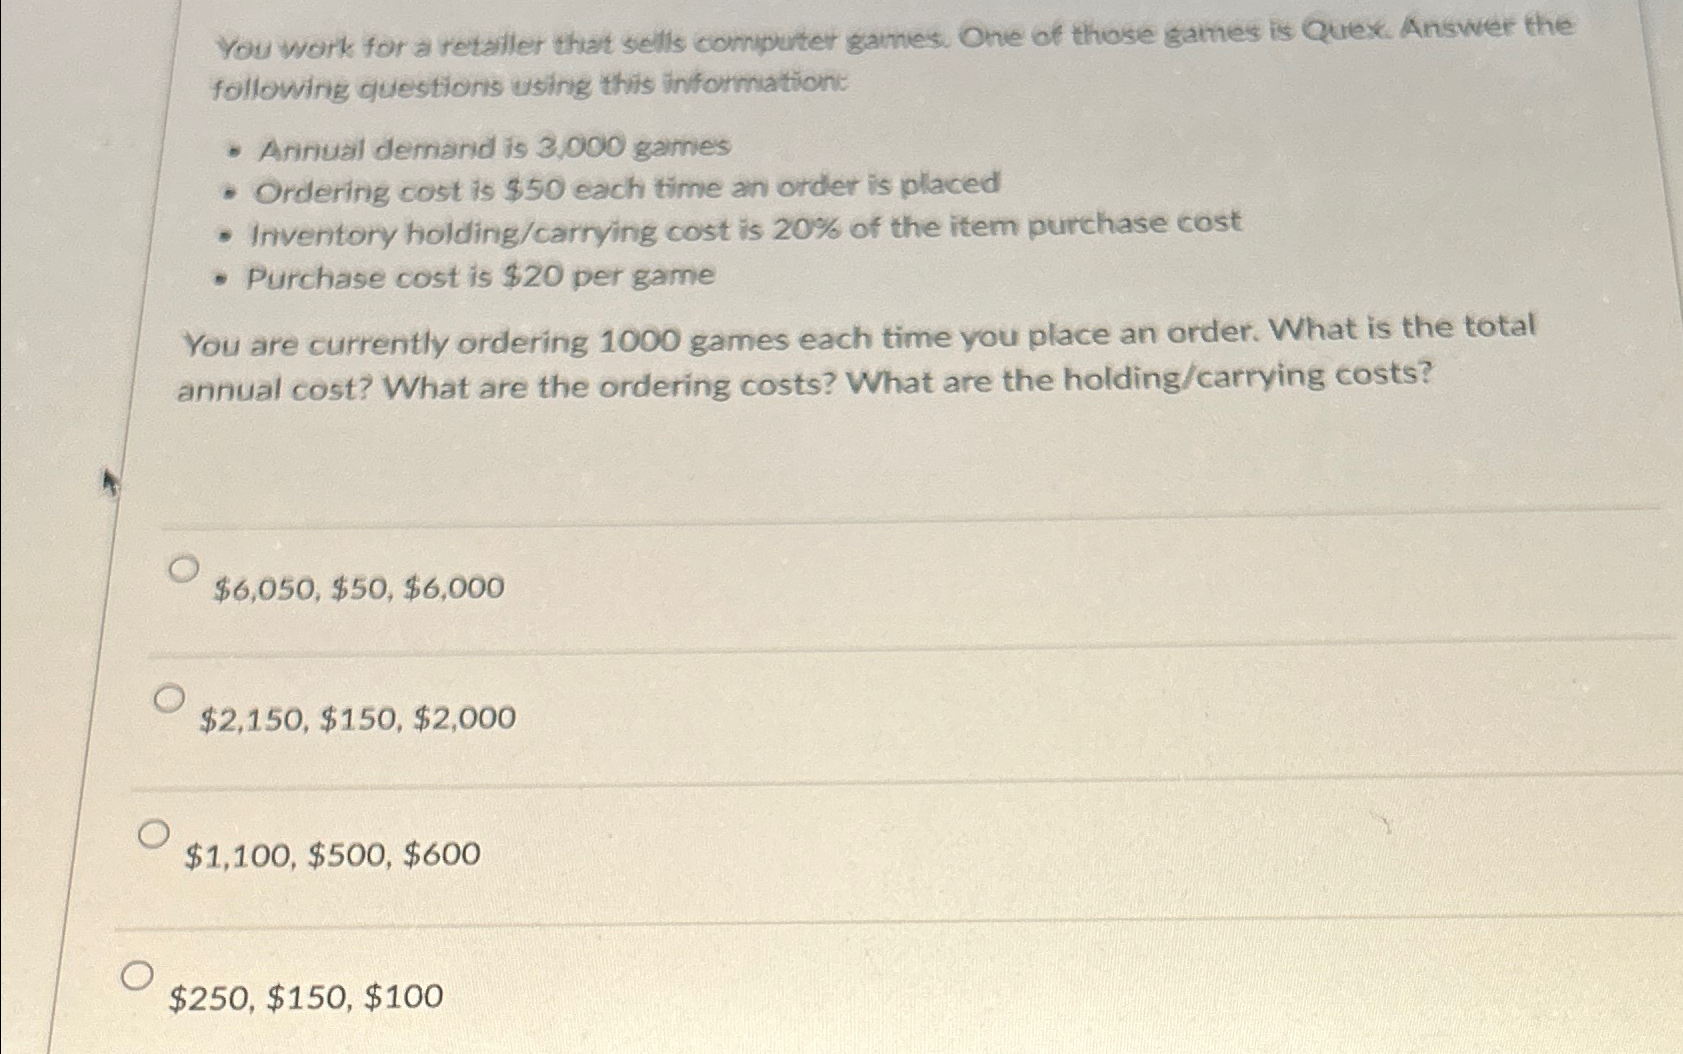Click the mouse cursor area left of the question

[110, 483]
